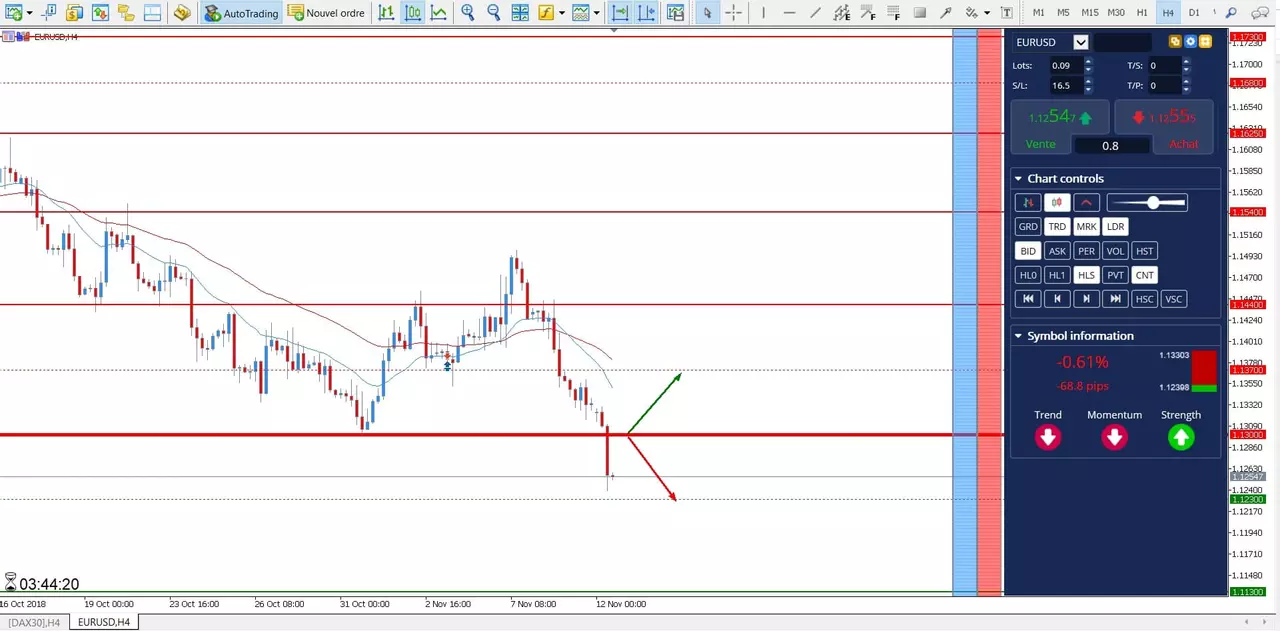Open the search magnifier
Screen dimensions: 1280x631
point(1231,13)
